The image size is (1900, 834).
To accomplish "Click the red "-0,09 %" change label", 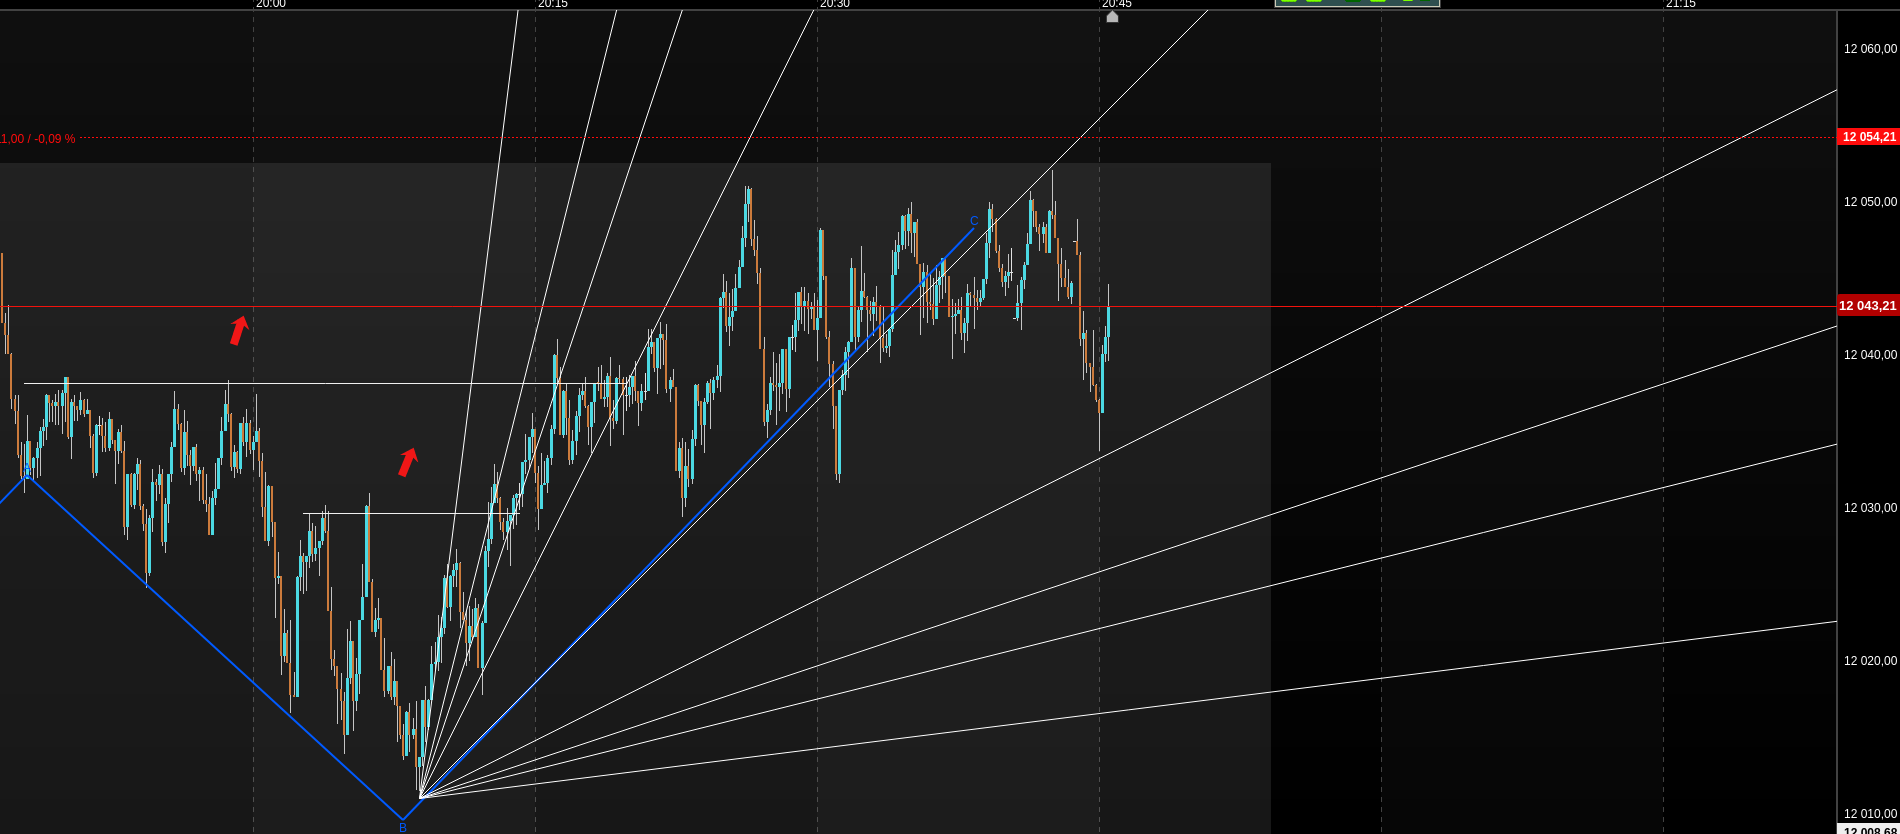I will (x=55, y=139).
